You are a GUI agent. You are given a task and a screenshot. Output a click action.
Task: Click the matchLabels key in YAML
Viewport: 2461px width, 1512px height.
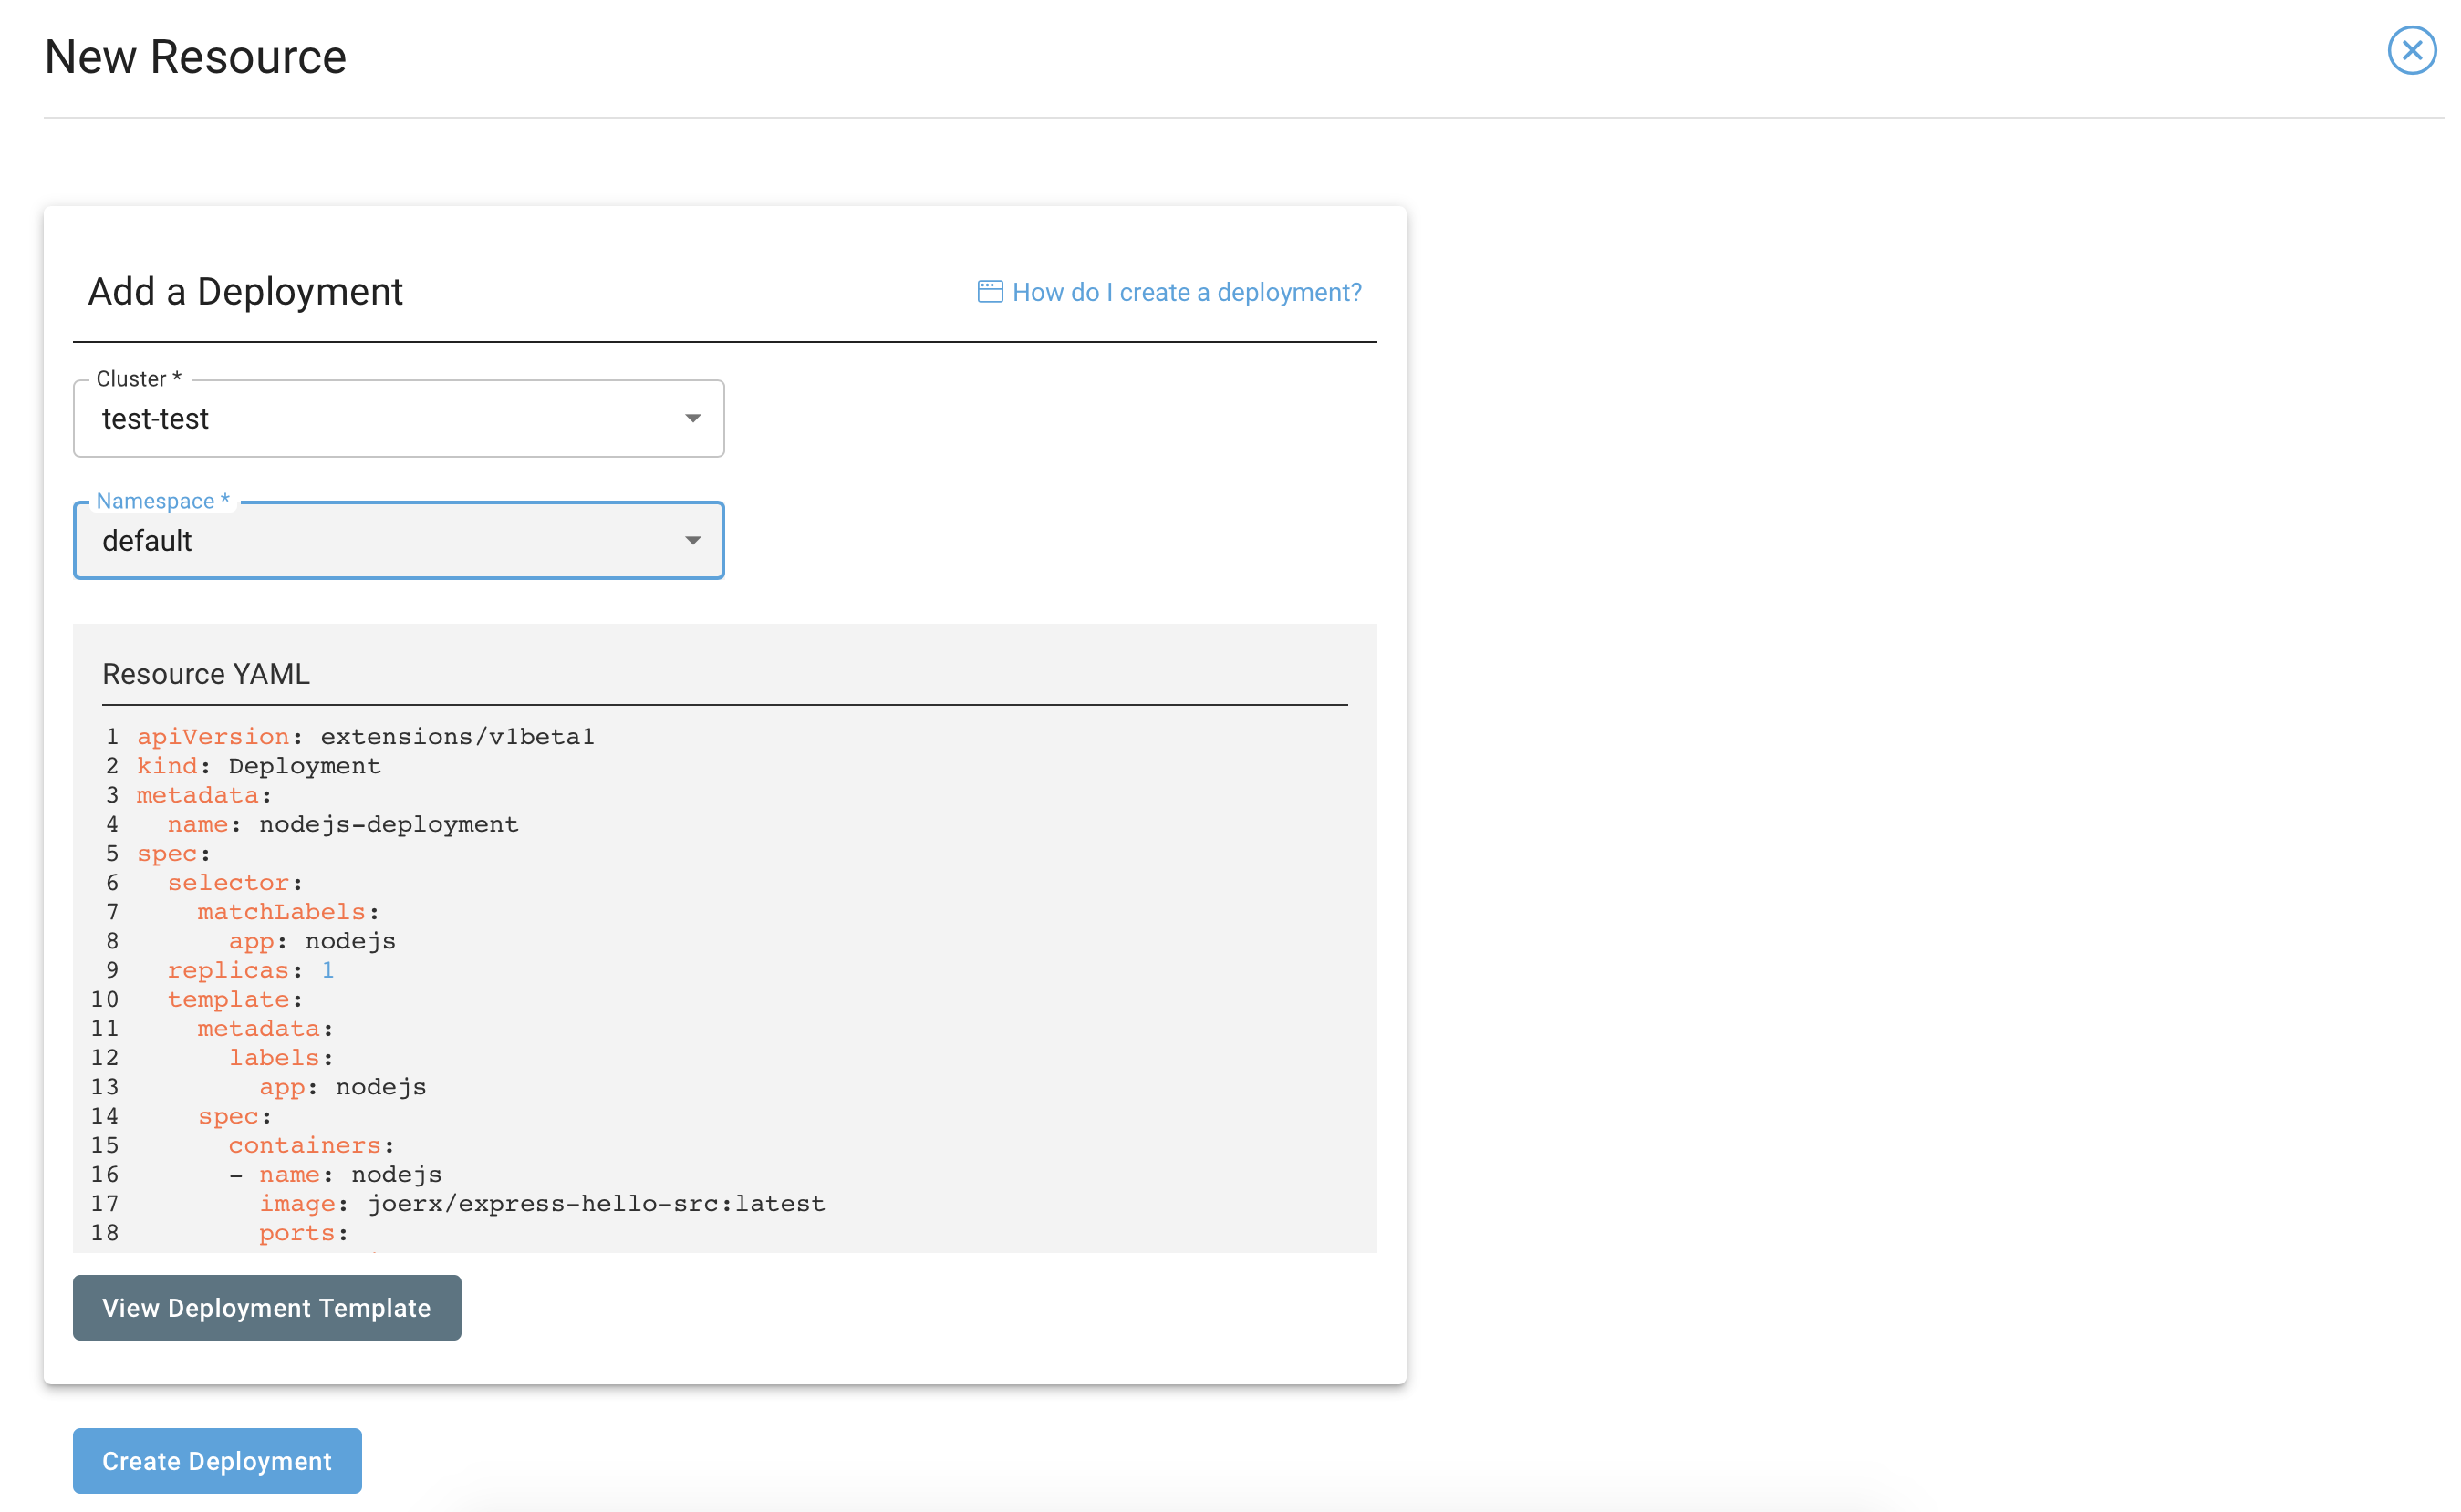point(281,912)
